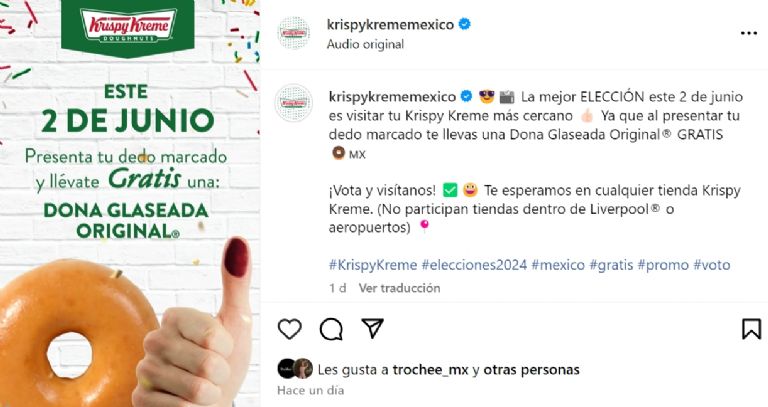The width and height of the screenshot is (768, 407).
Task: Open comments via speech bubble icon
Action: point(331,329)
